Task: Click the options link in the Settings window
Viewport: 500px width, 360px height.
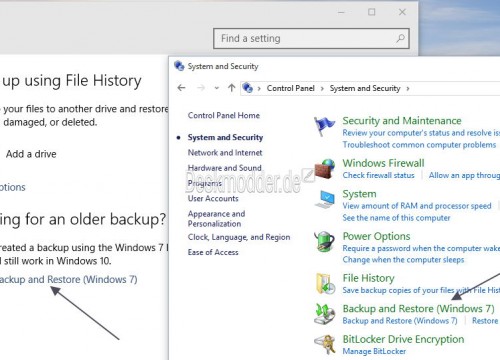Action: point(12,187)
